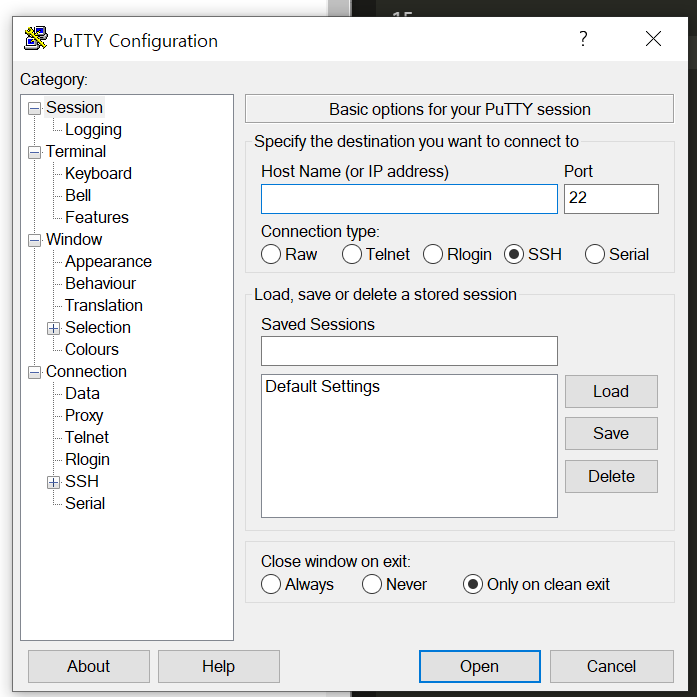This screenshot has width=697, height=697.
Task: Click the Host Name input field
Action: pyautogui.click(x=409, y=199)
